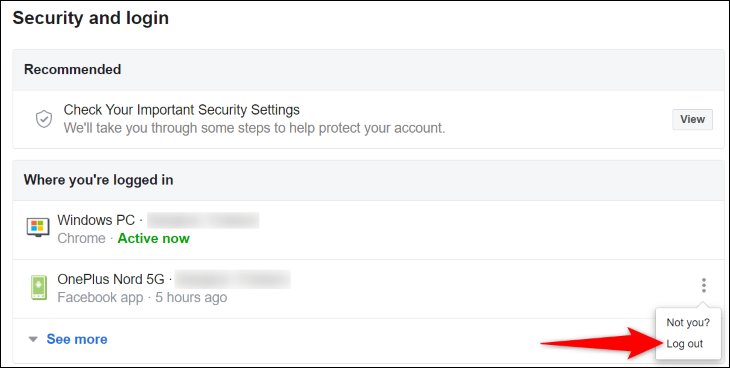Click Check Your Important Security Settings
Viewport: 730px width, 368px height.
[x=182, y=110]
